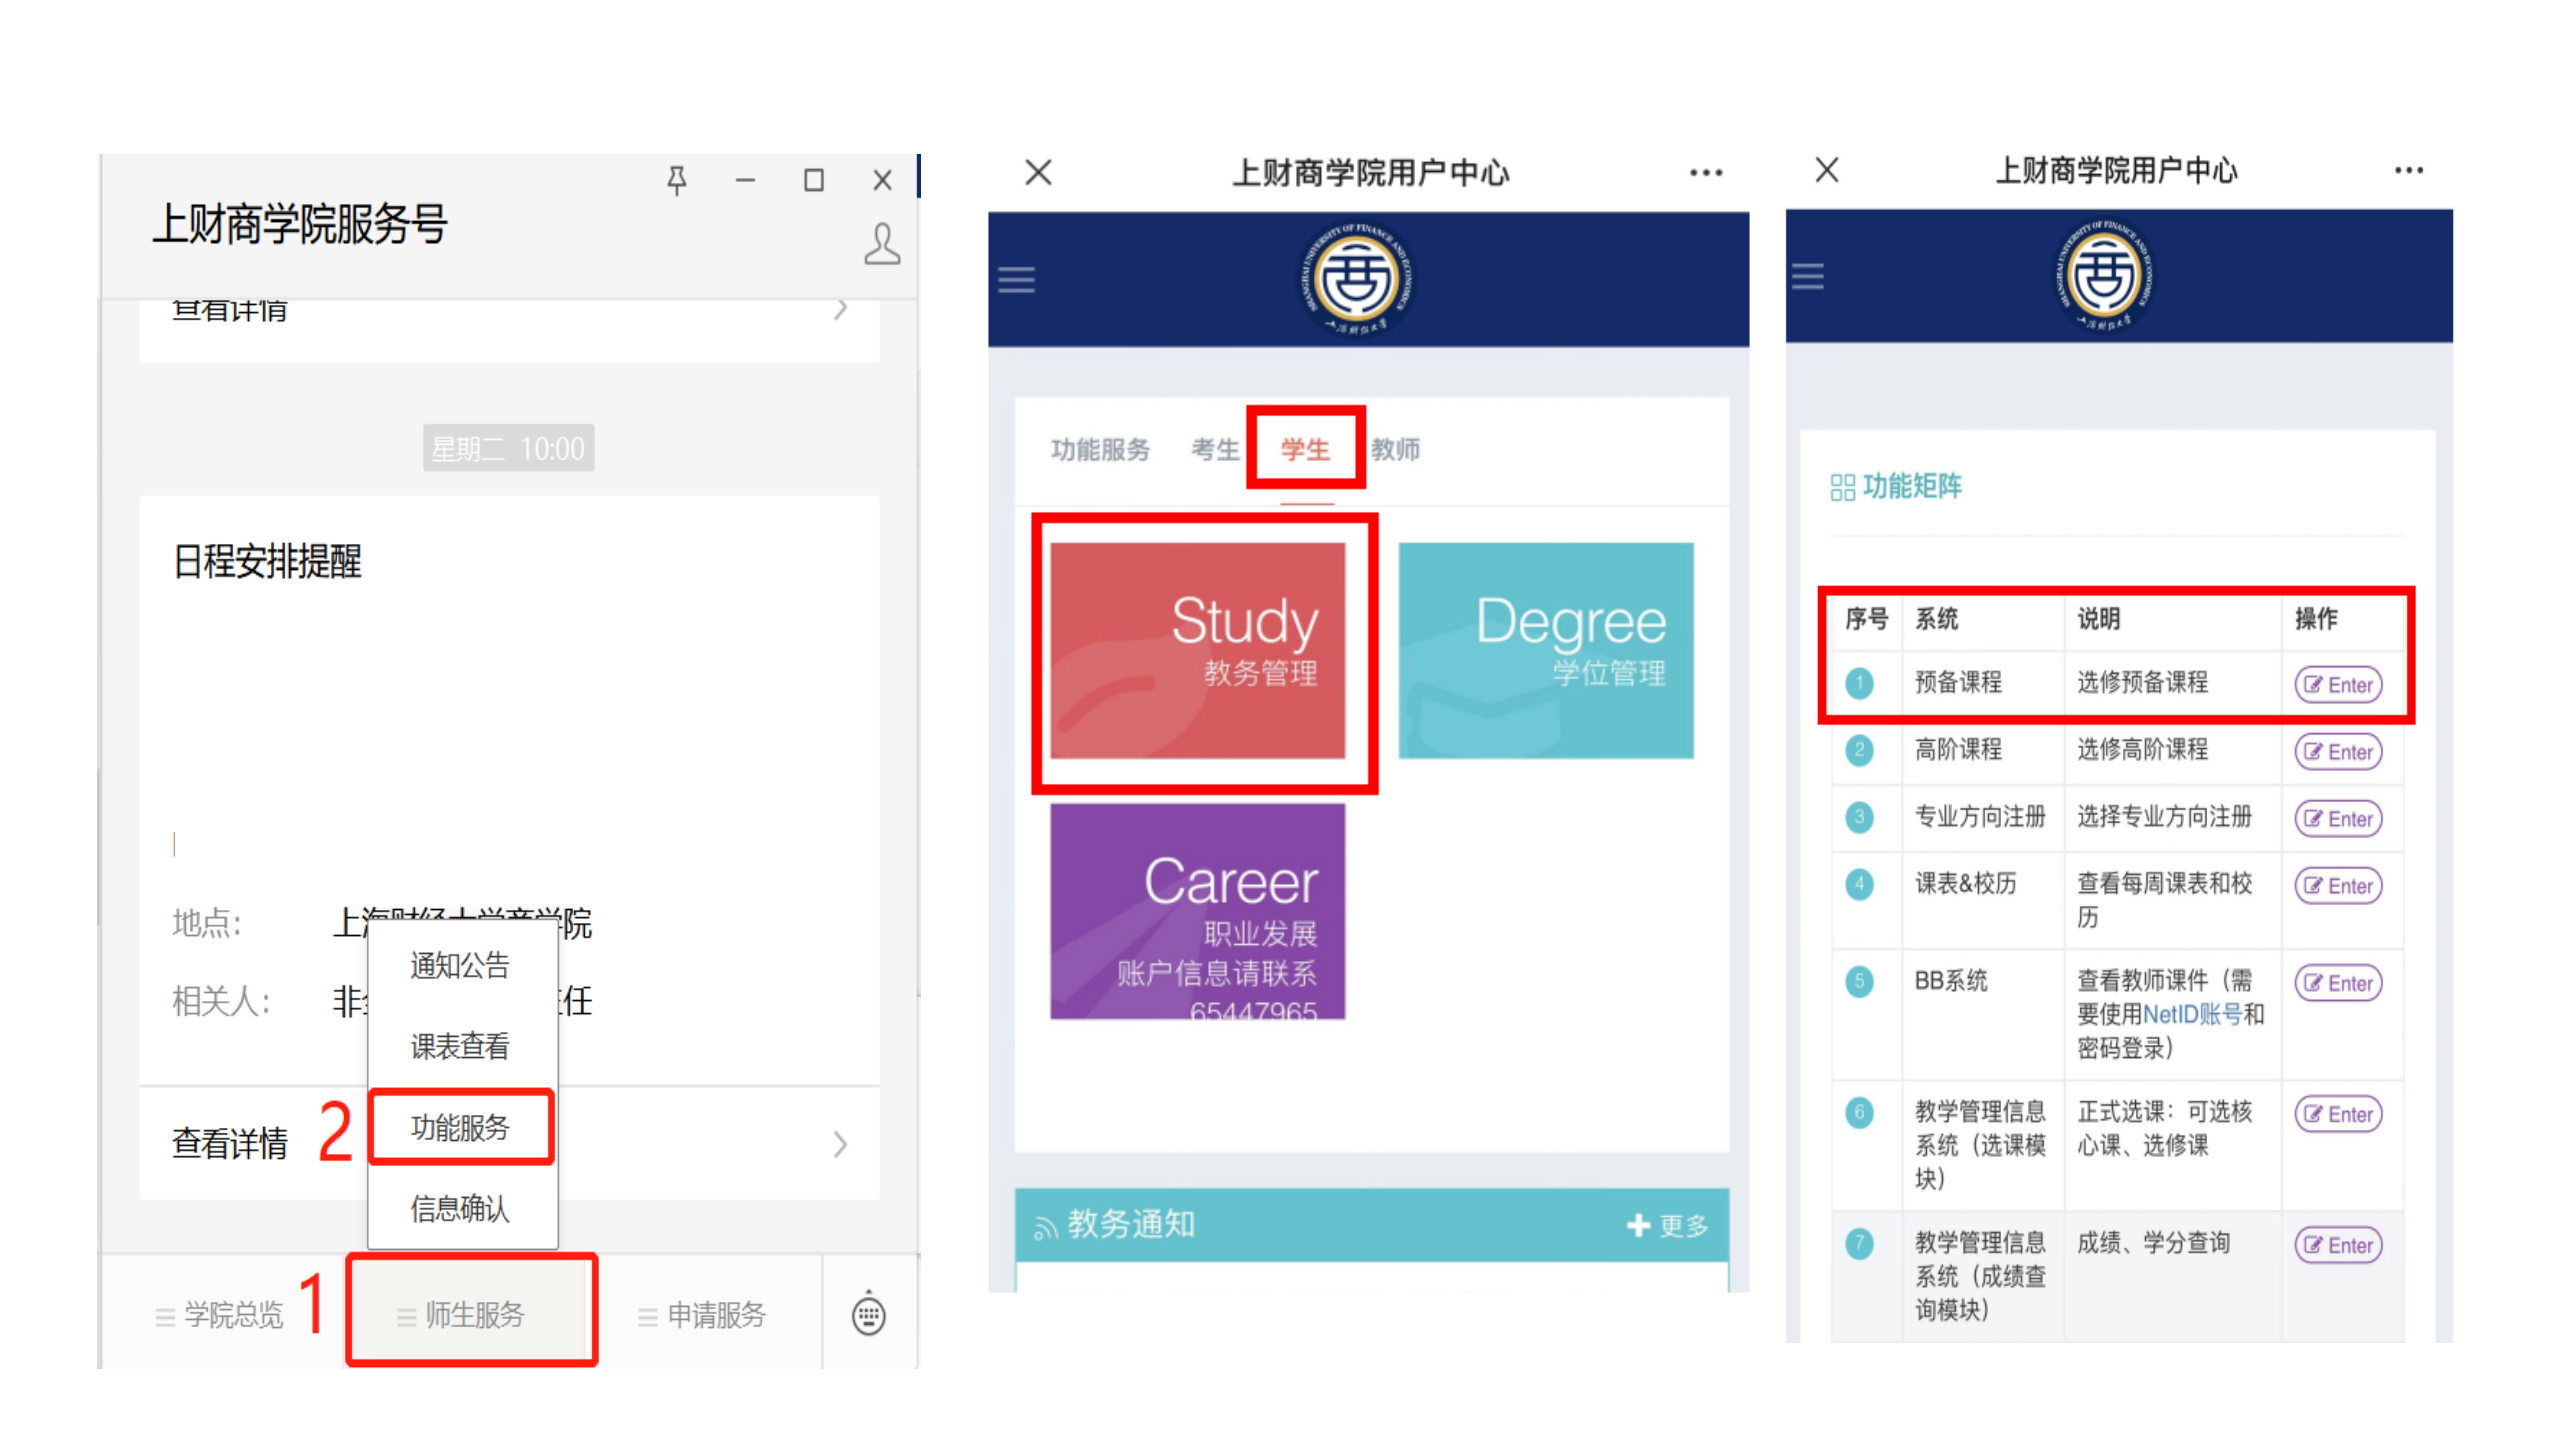Switch to the 学生 tab

pyautogui.click(x=1304, y=450)
